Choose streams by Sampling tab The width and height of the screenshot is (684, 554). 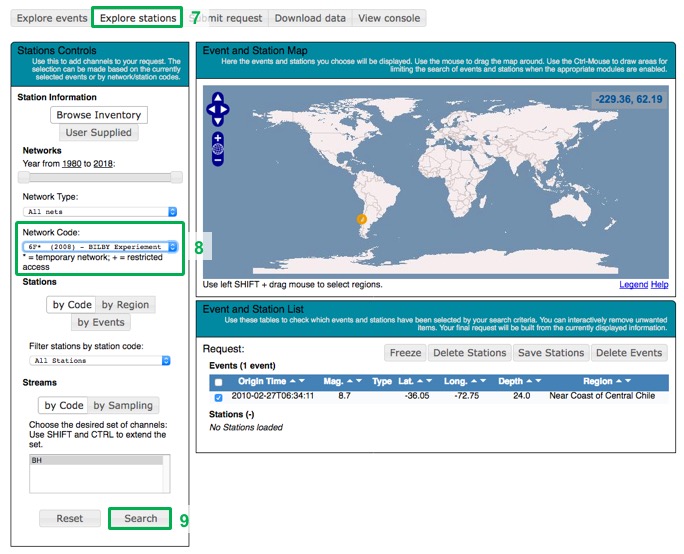[123, 405]
